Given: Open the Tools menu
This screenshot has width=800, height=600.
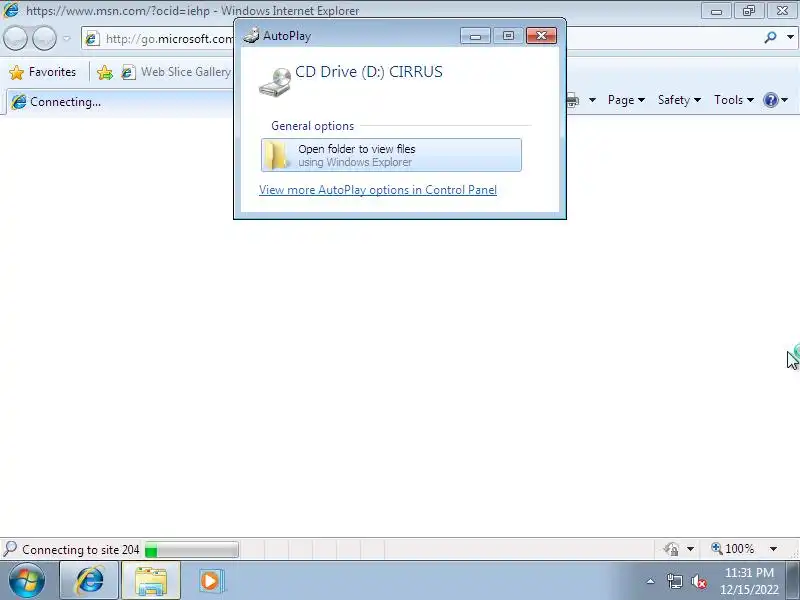Looking at the screenshot, I should click(734, 100).
